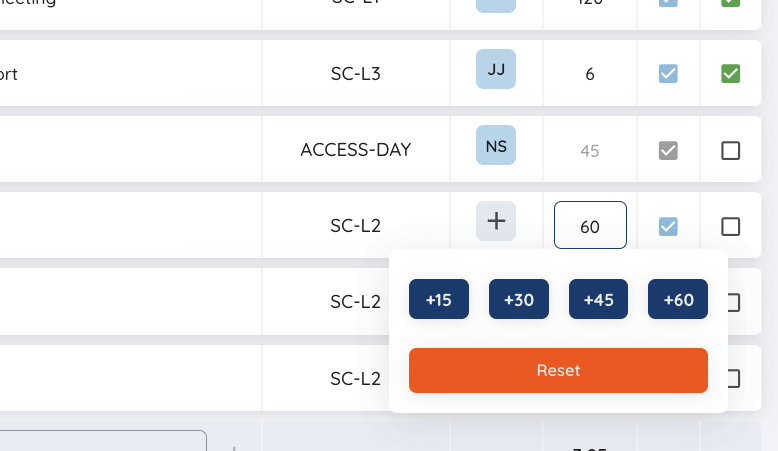Add 15 minutes with +15 button
The height and width of the screenshot is (451, 778).
(x=439, y=299)
